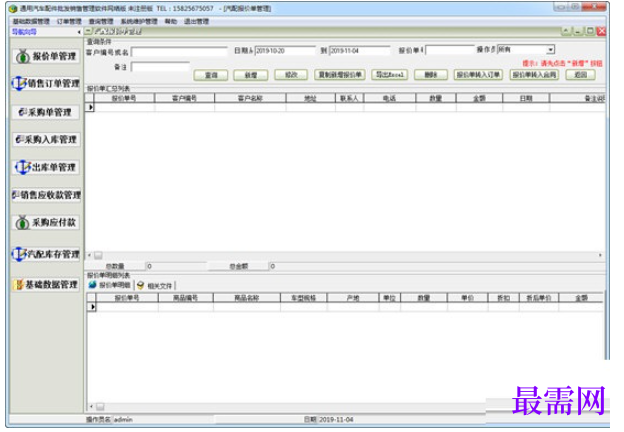Open 出库单管理 in the sidebar

coord(46,167)
